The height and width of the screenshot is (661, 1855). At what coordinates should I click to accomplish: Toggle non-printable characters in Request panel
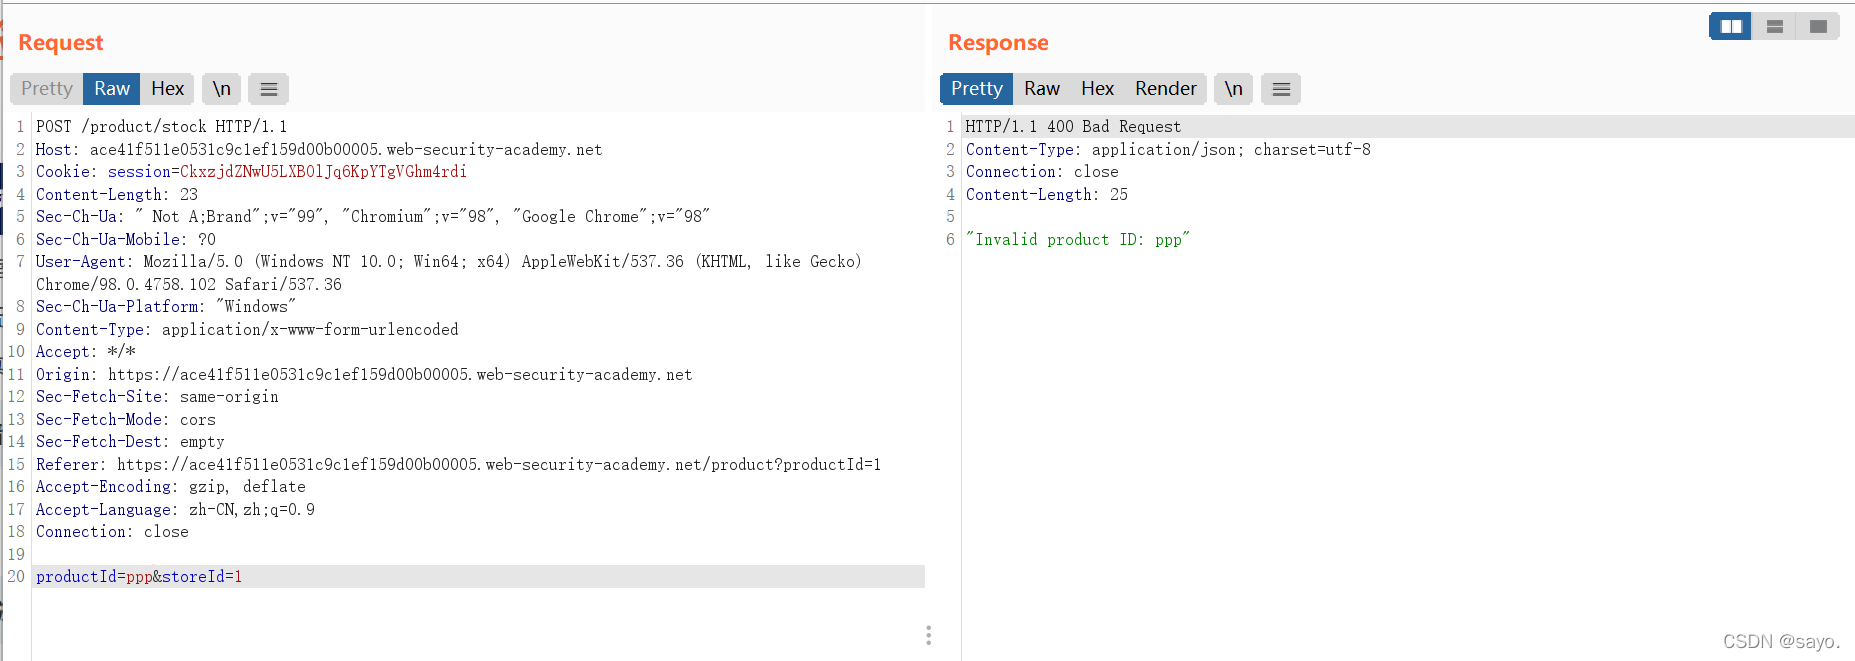tap(222, 89)
